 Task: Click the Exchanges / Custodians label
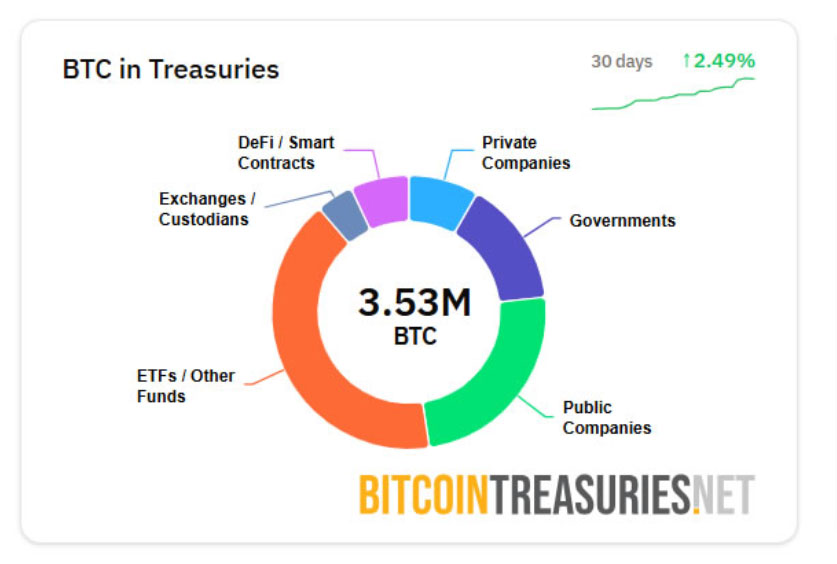[x=204, y=208]
